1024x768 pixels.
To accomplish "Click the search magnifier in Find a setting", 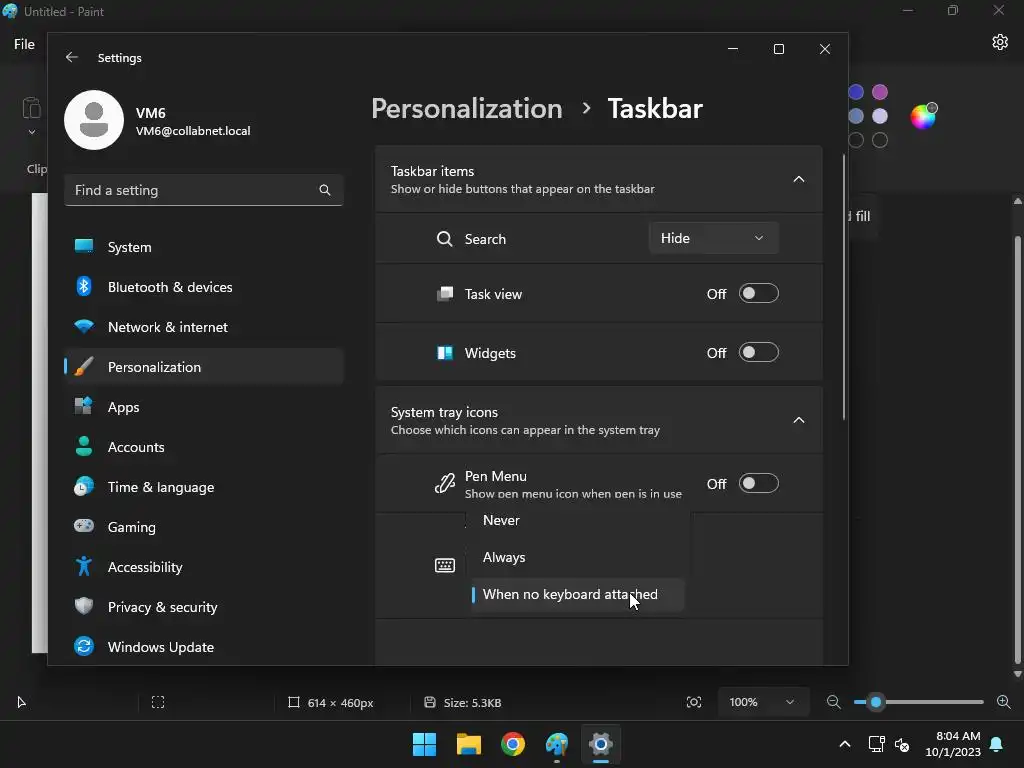I will 325,190.
